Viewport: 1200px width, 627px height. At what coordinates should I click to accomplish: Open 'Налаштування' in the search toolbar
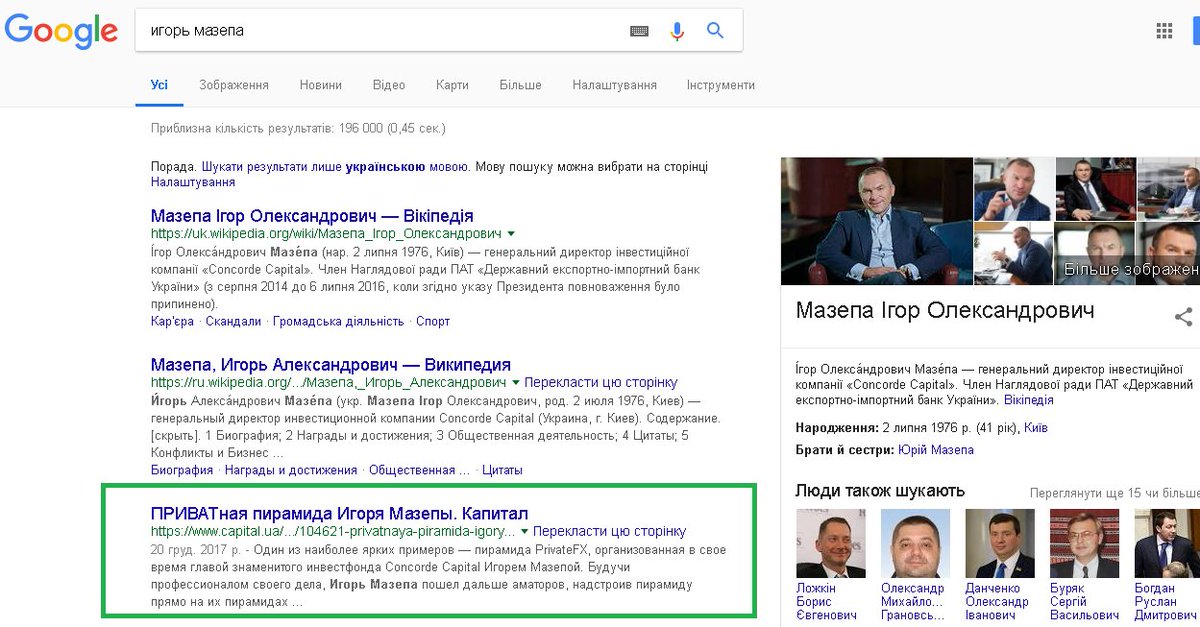614,85
